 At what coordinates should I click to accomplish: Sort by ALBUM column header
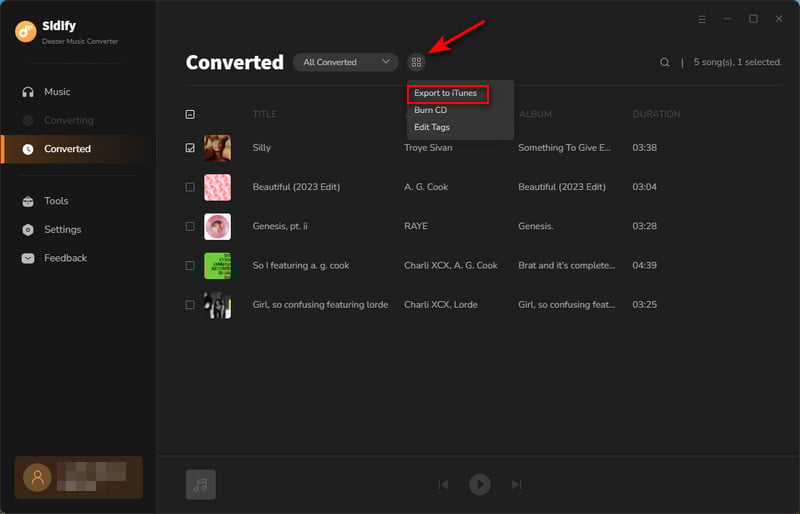(x=535, y=114)
